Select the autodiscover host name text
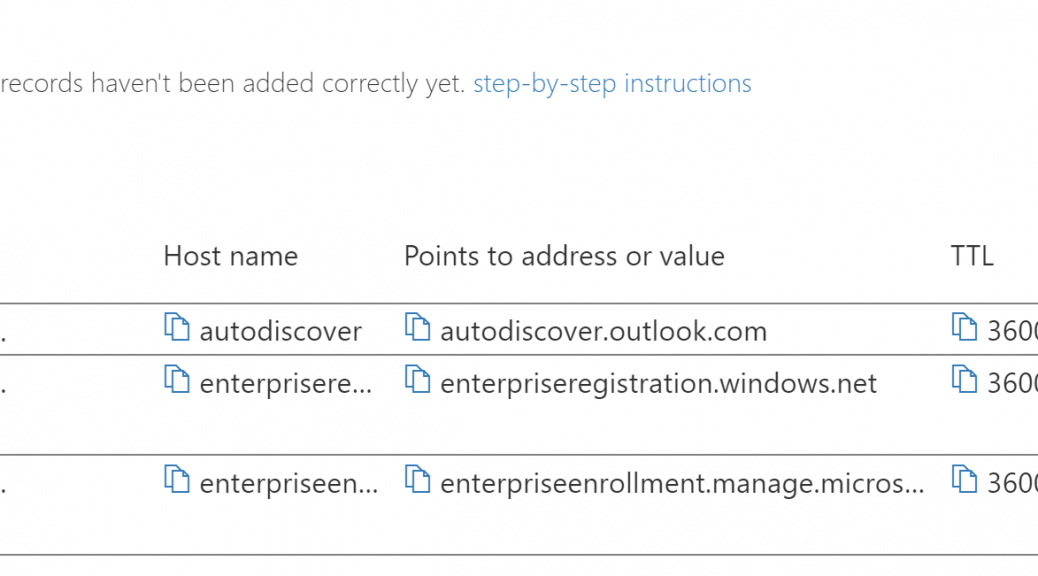The height and width of the screenshot is (576, 1038). coord(281,331)
